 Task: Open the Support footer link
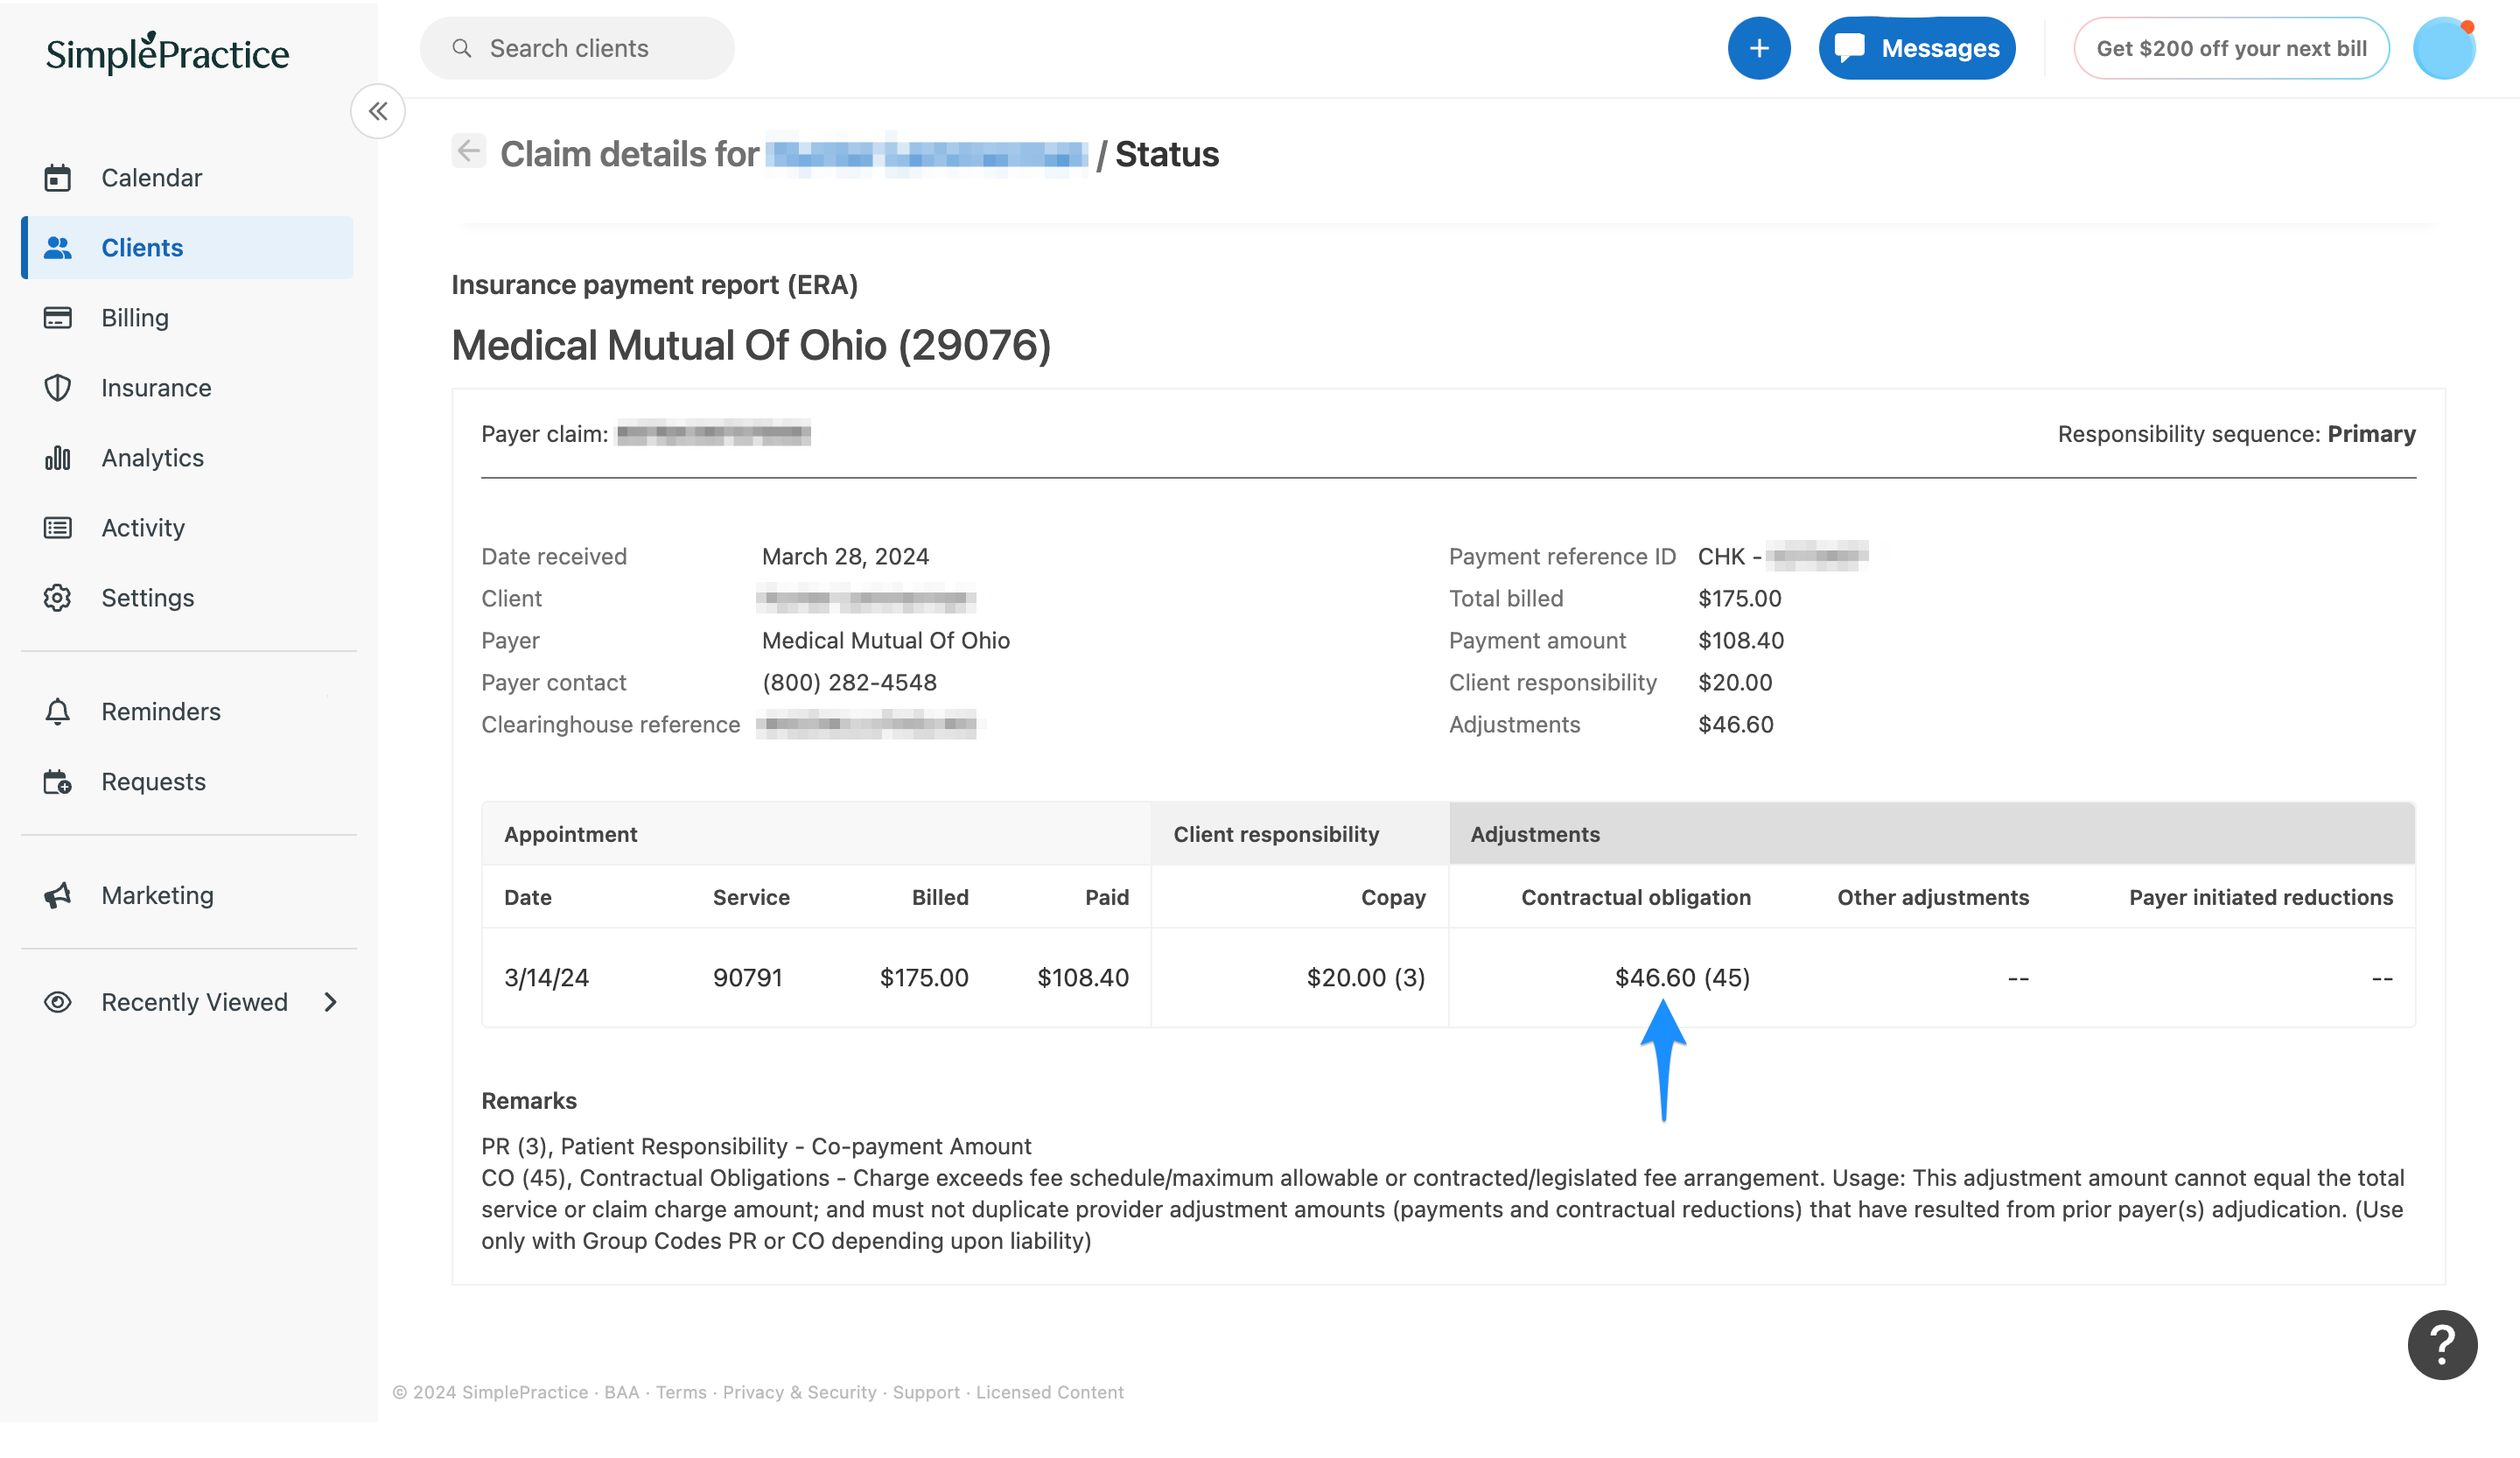926,1393
